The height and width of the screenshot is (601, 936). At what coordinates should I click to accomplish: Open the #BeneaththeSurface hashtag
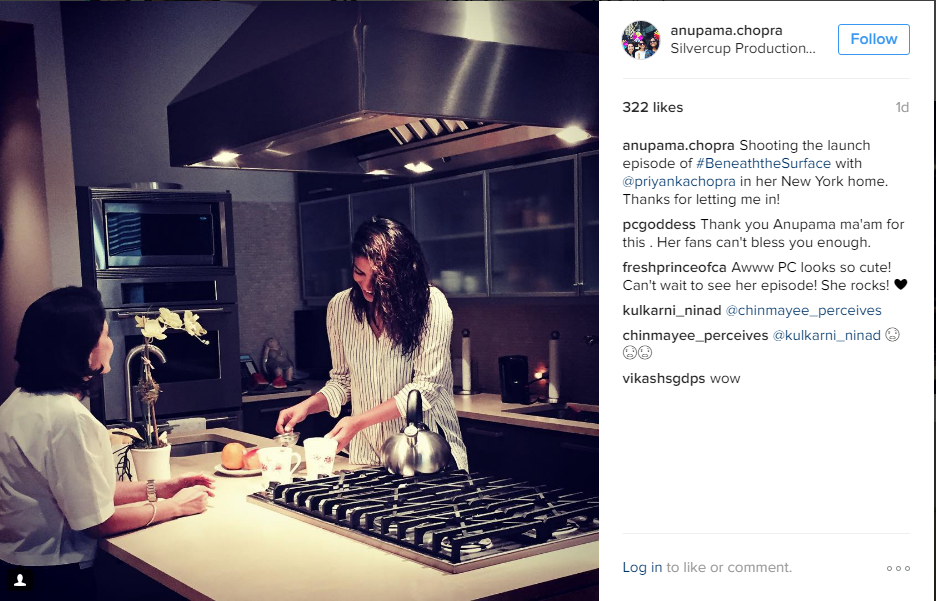[763, 164]
